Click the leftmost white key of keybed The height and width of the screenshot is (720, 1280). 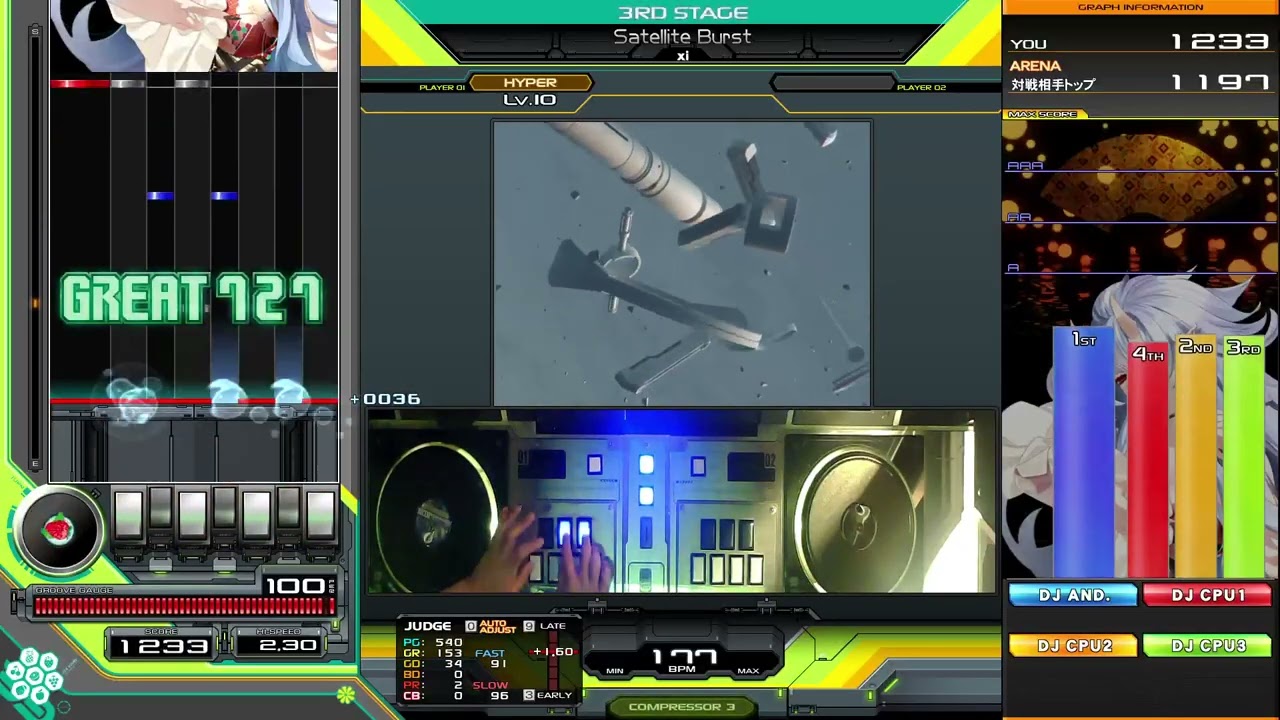[128, 515]
